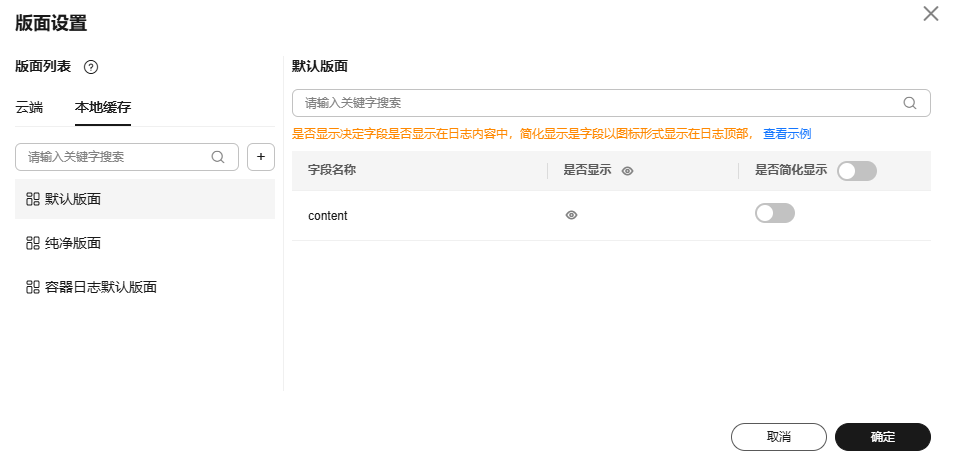The width and height of the screenshot is (955, 473).
Task: Switch to the 云端 tab
Action: pos(29,108)
